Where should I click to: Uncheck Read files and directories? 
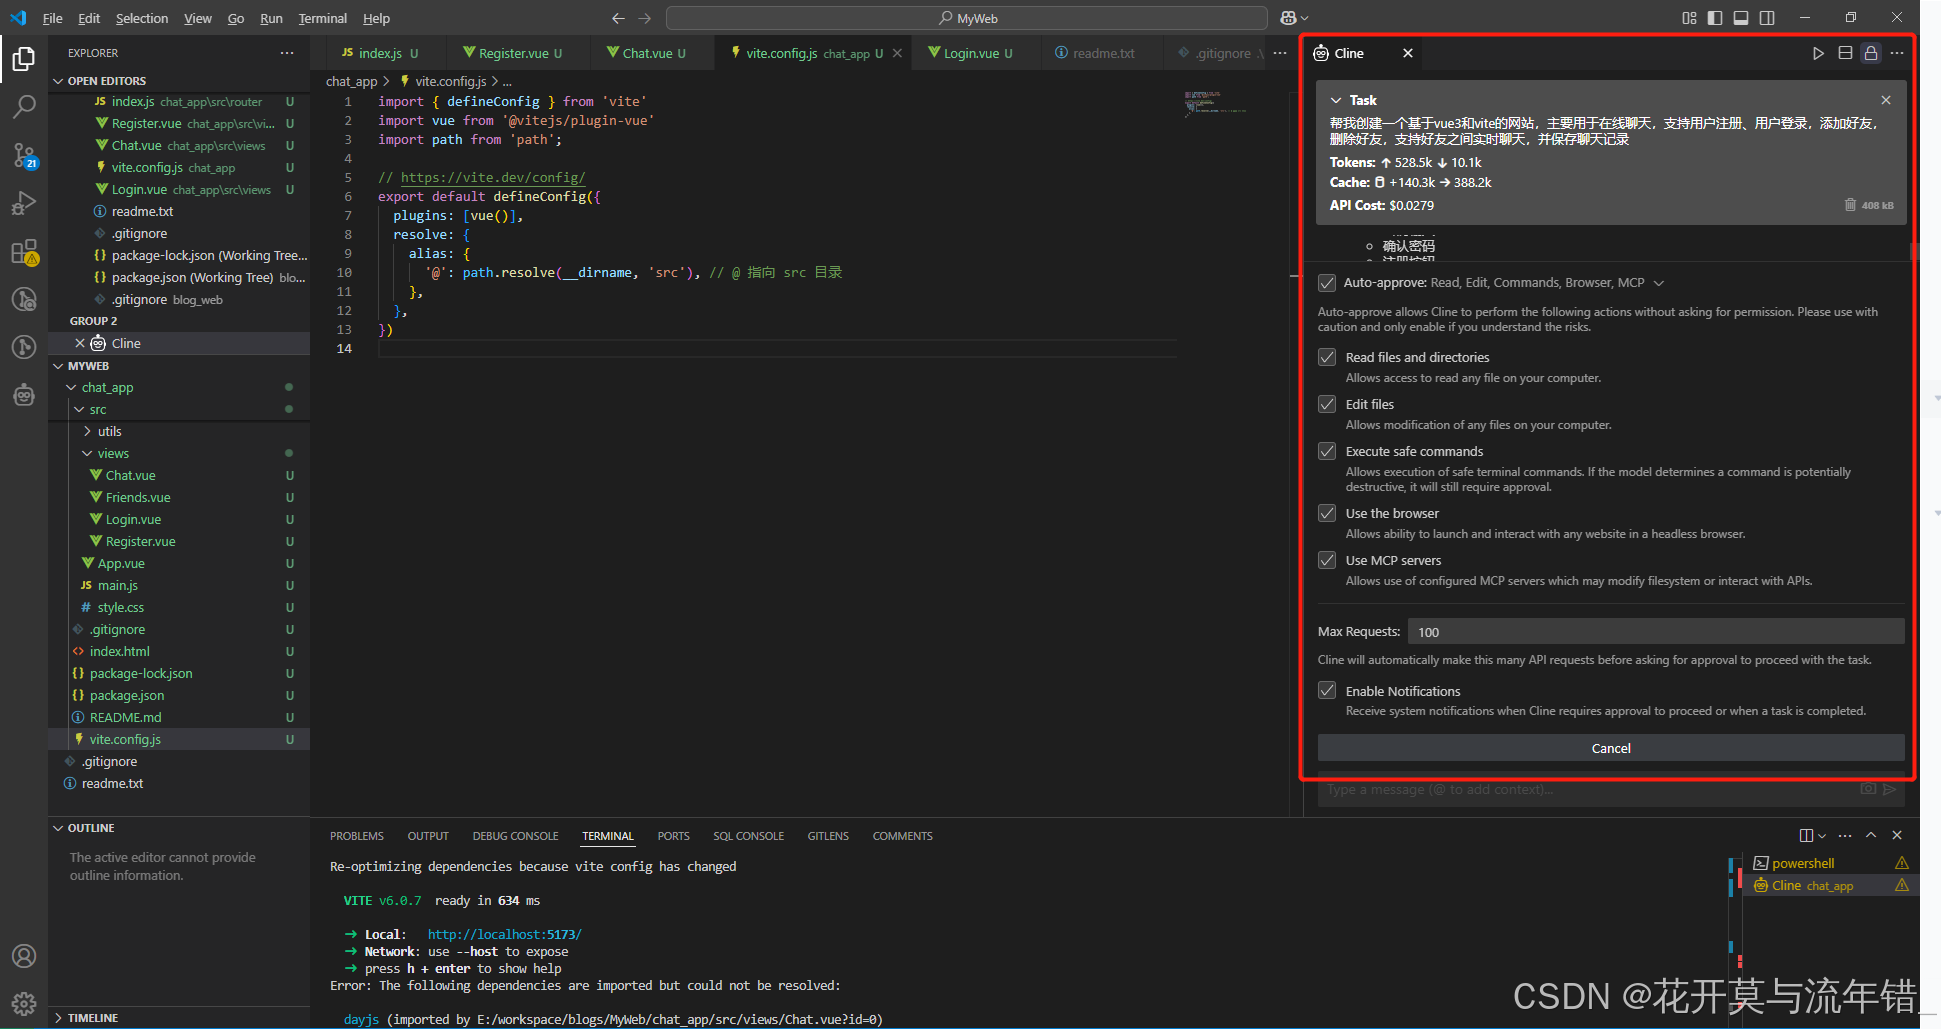1327,357
